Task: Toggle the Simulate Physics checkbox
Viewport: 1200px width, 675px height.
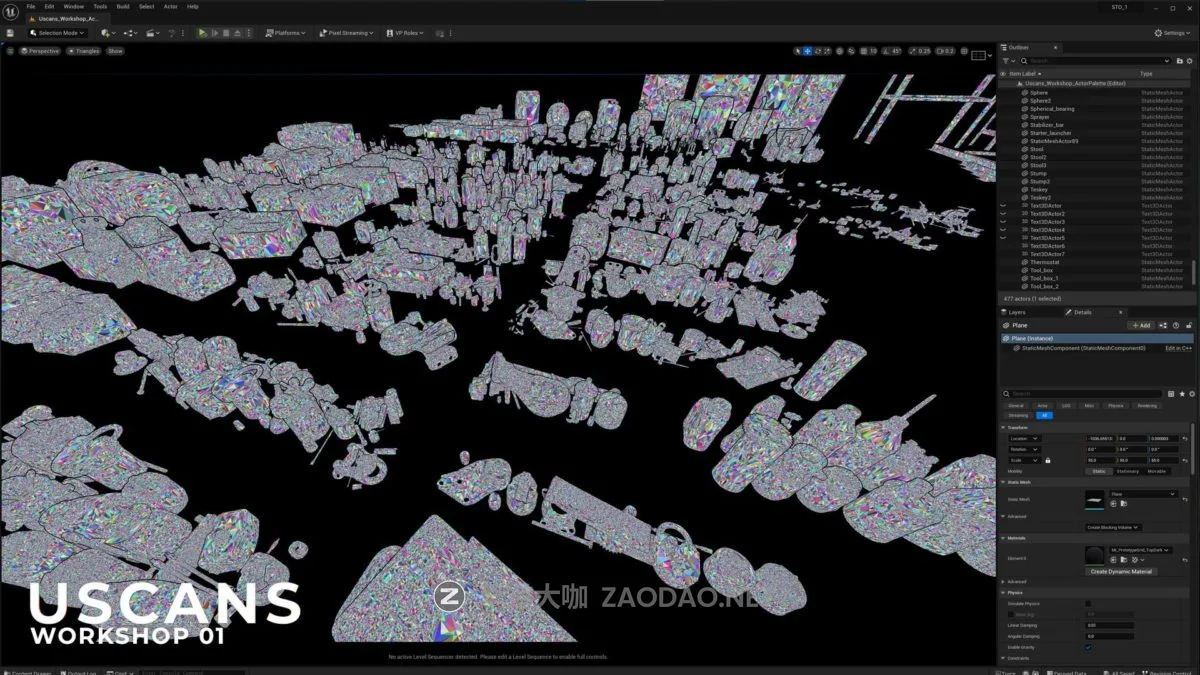Action: tap(1088, 603)
